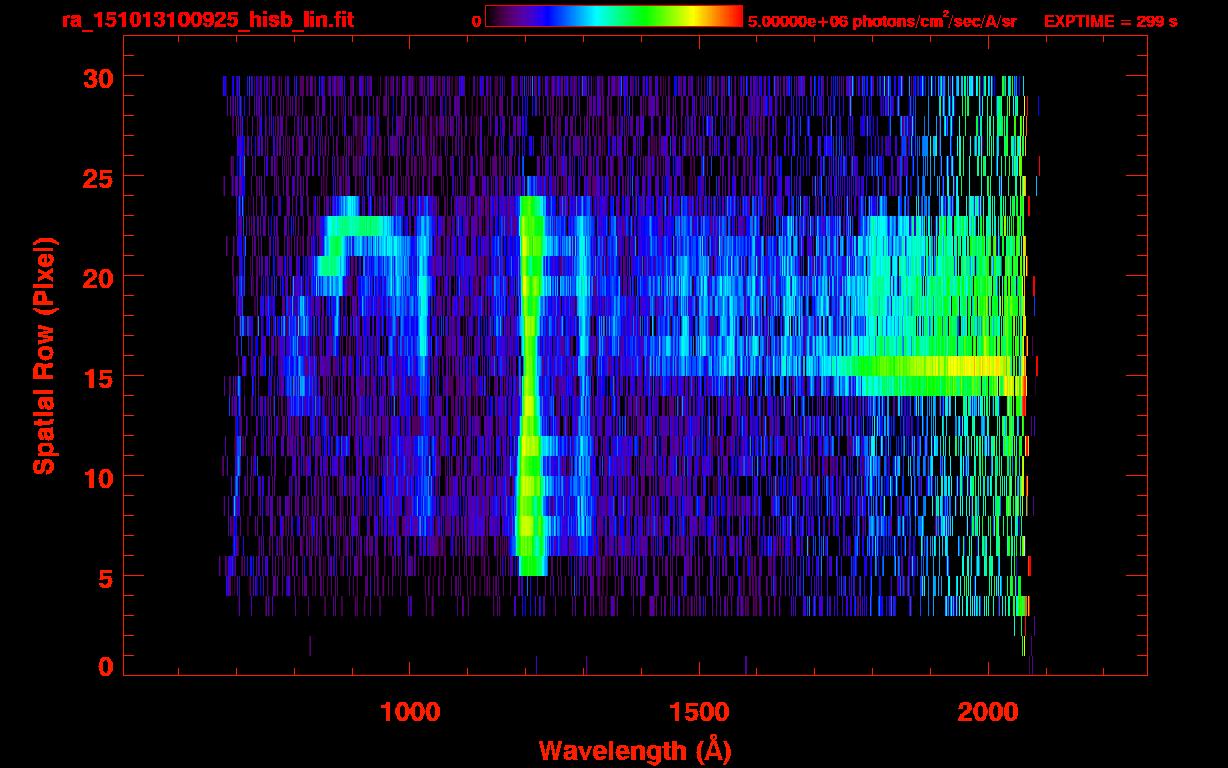1228x768 pixels.
Task: Click the Spatial Row (Pixel) axis label
Action: pyautogui.click(x=46, y=356)
